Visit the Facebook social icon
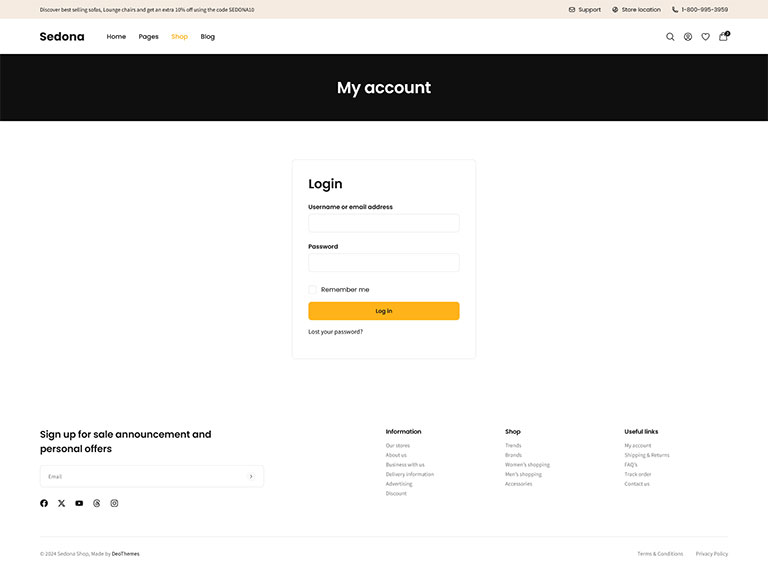 tap(44, 503)
